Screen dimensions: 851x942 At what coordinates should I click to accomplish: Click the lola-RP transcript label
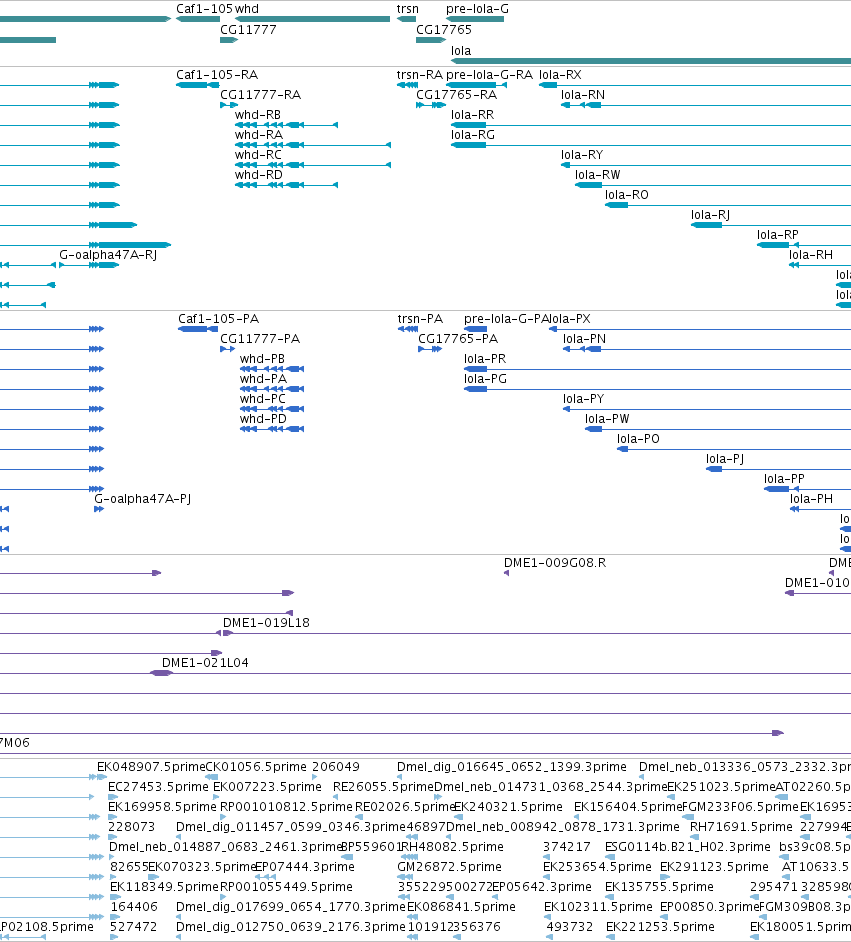tap(778, 234)
